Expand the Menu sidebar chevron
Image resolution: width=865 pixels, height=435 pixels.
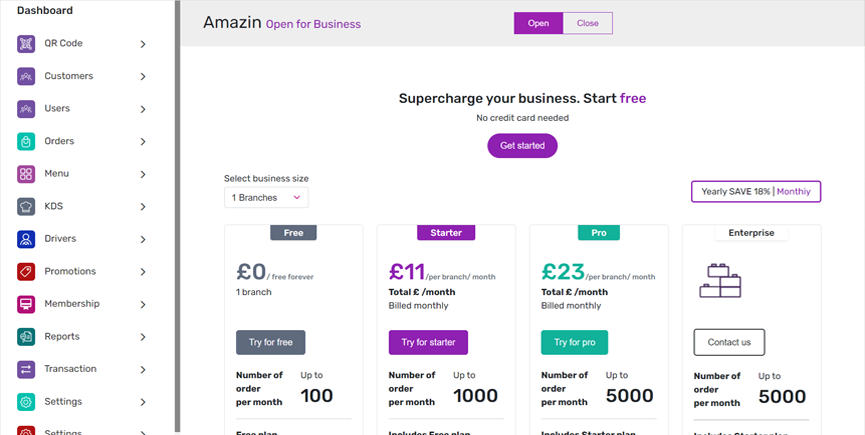click(x=143, y=174)
